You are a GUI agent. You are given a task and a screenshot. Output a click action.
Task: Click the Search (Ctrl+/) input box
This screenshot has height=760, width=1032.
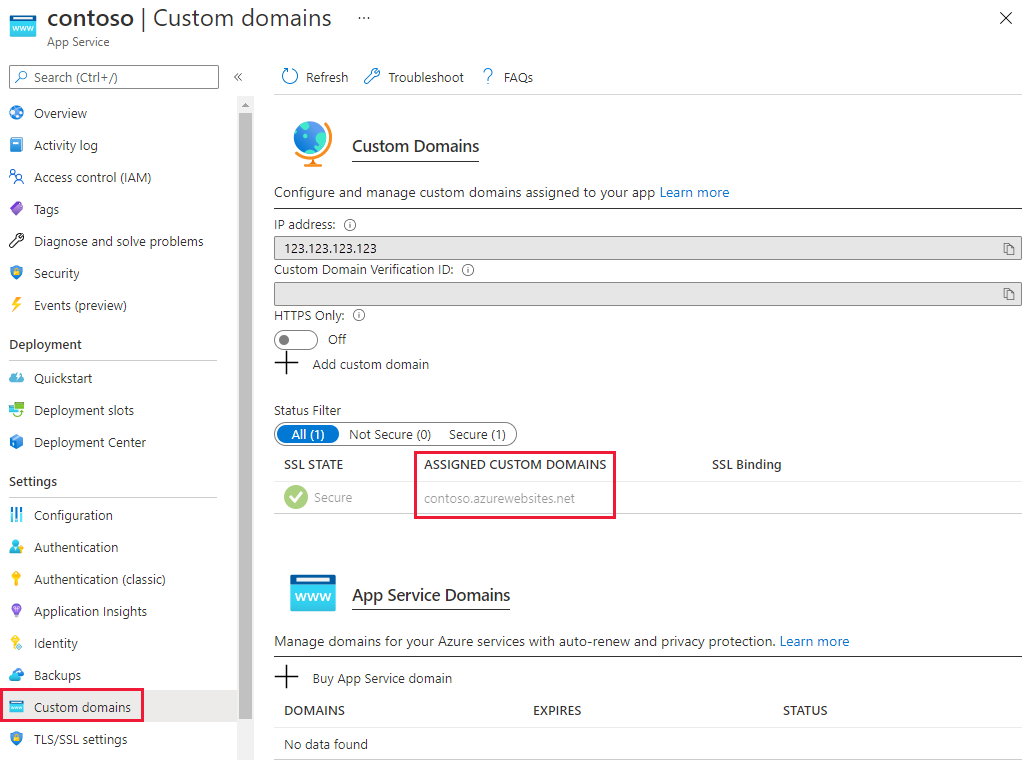[x=114, y=77]
